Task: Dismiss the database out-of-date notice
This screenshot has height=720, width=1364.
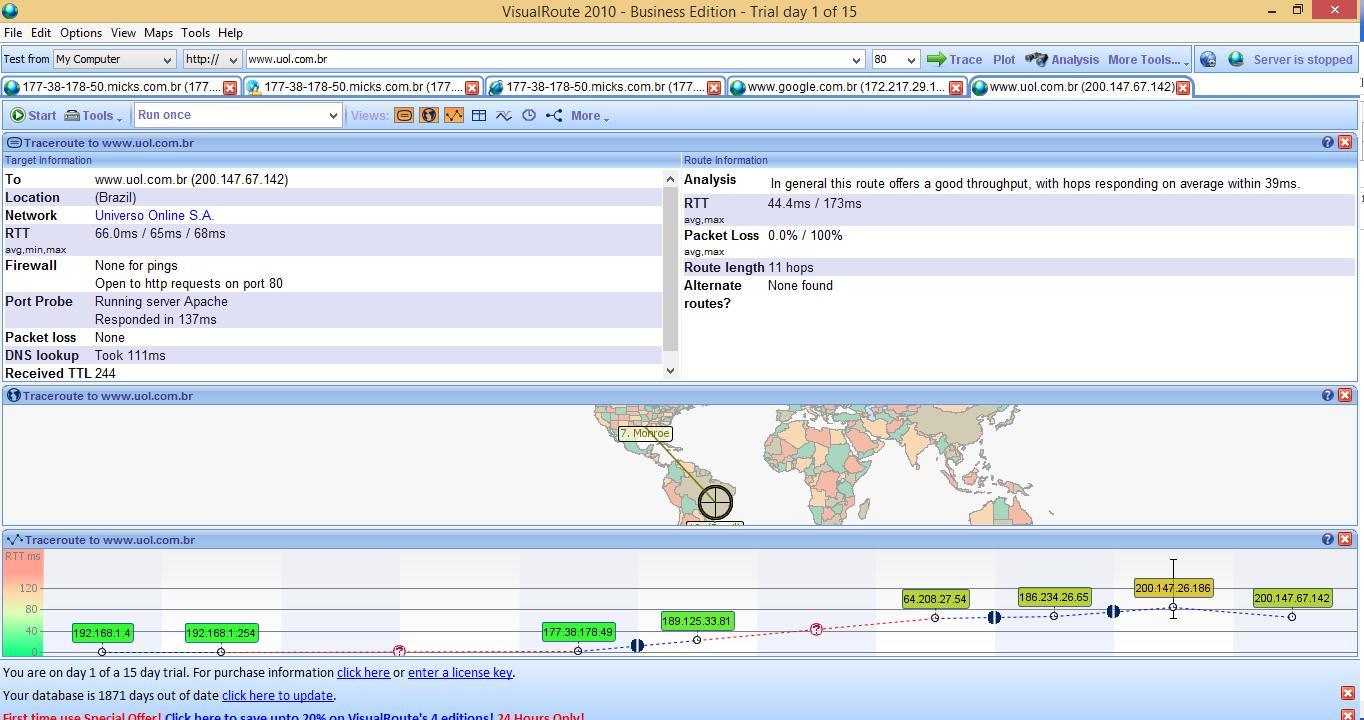Action: 1348,693
